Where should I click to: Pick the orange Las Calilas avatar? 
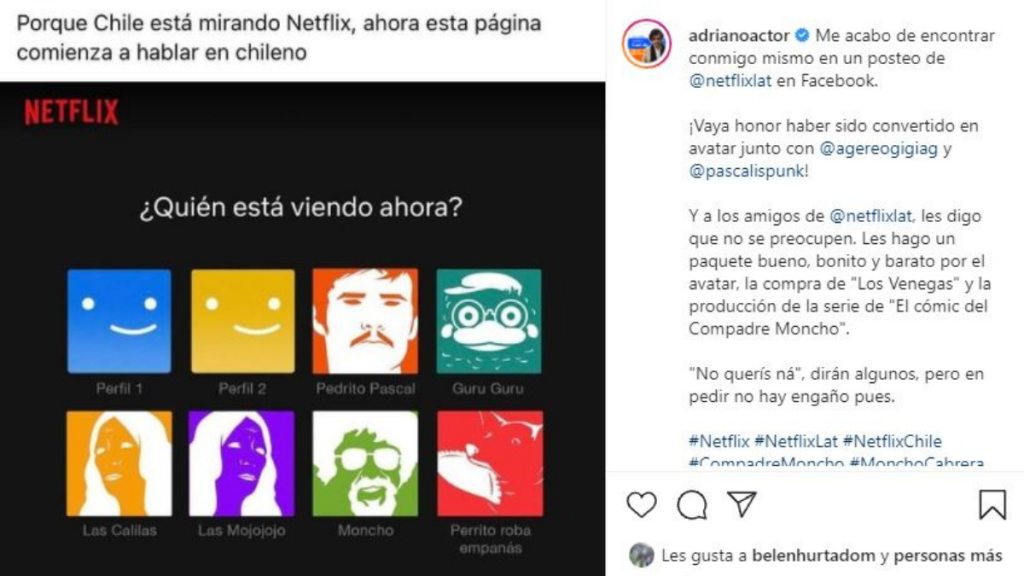[x=119, y=463]
